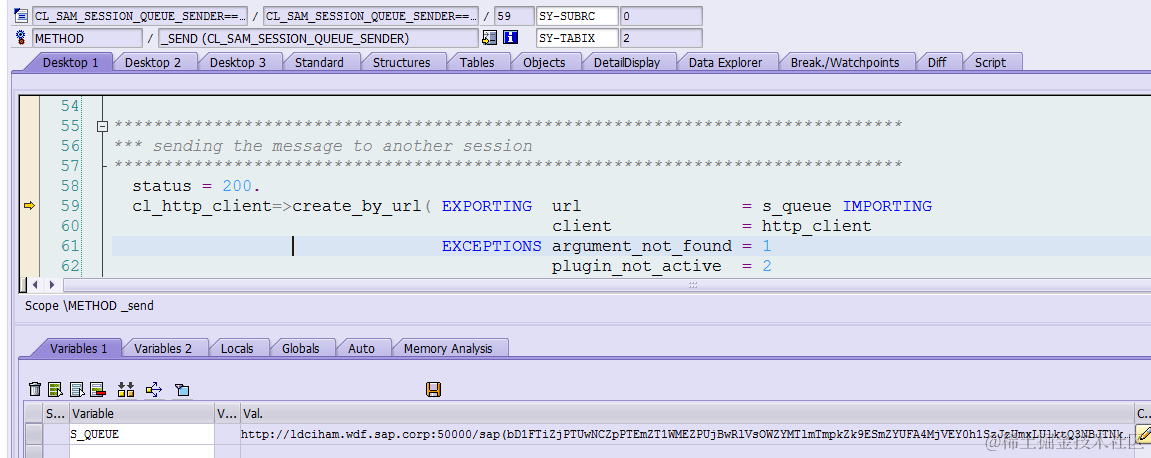Screen dimensions: 1151x458
Task: Click 'argument_not_found' on line 61
Action: tap(642, 246)
